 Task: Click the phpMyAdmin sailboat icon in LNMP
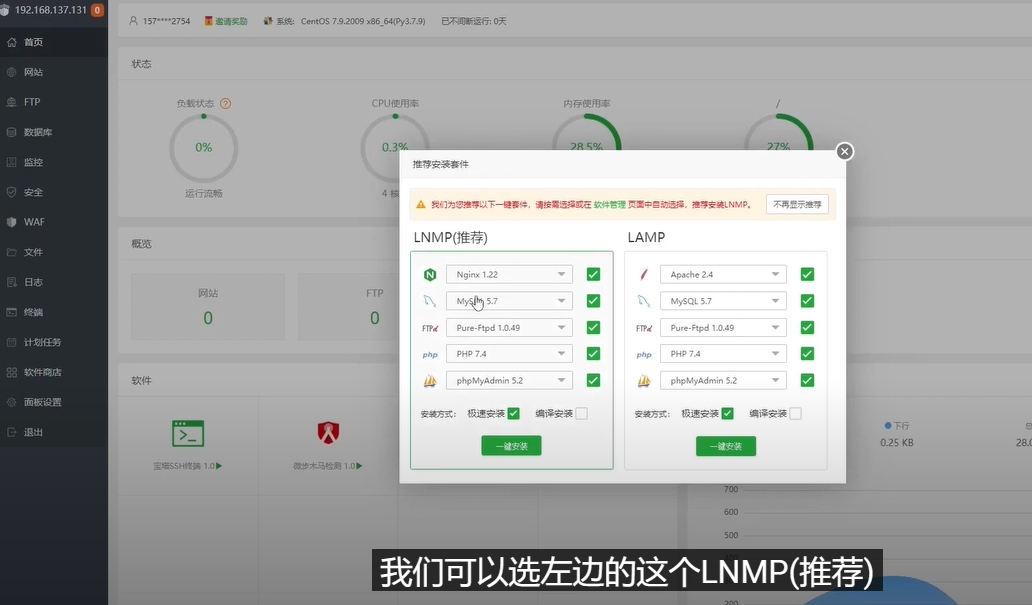[430, 381]
